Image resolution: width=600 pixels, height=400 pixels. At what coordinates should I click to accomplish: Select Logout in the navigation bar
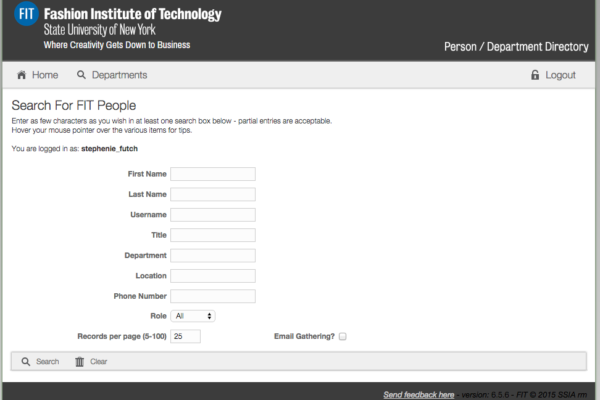coord(560,75)
